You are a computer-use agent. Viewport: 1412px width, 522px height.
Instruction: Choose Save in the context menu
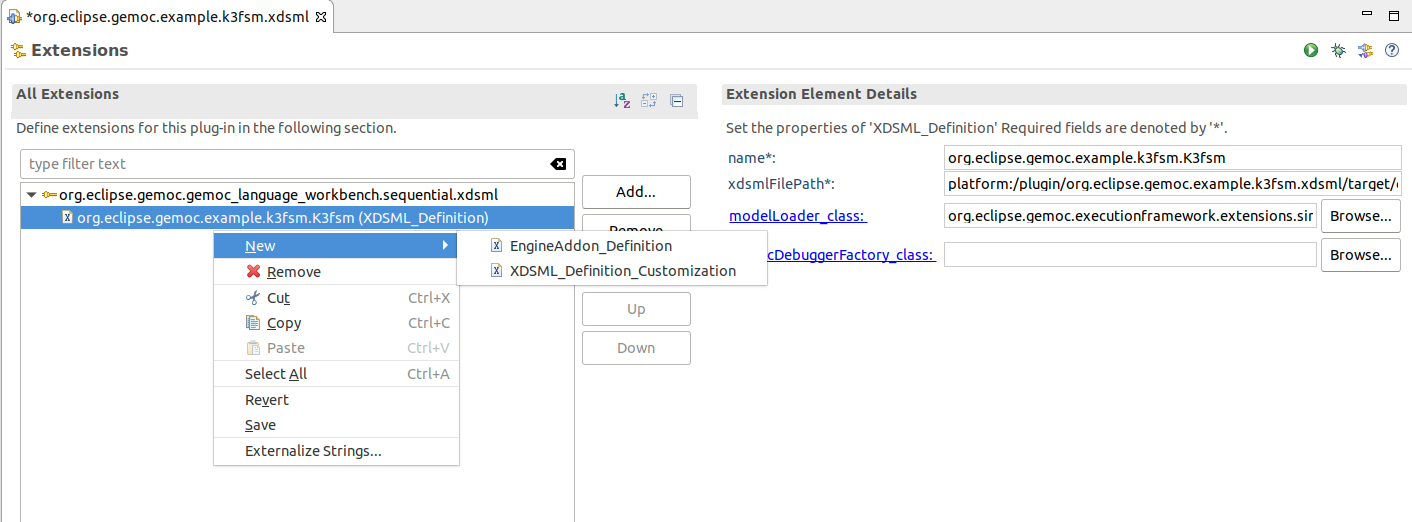tap(336, 425)
